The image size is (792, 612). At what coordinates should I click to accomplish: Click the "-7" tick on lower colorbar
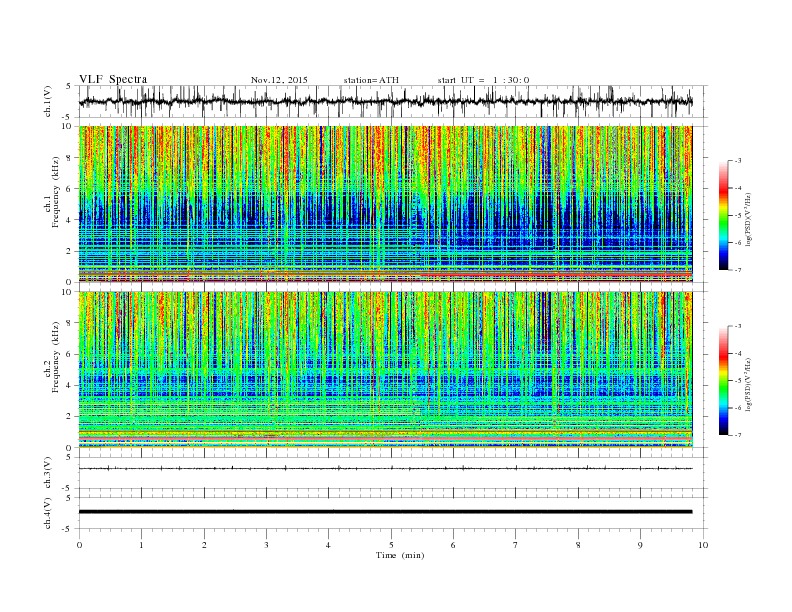tap(737, 435)
